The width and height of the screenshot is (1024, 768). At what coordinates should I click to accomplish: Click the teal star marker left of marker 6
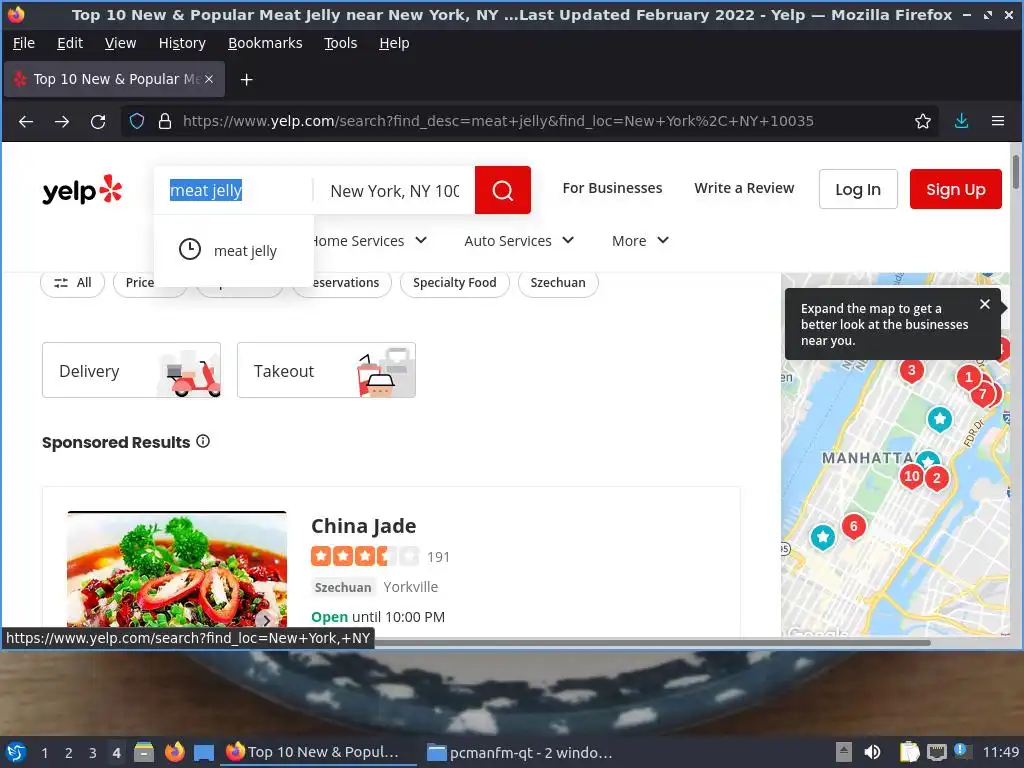click(823, 537)
